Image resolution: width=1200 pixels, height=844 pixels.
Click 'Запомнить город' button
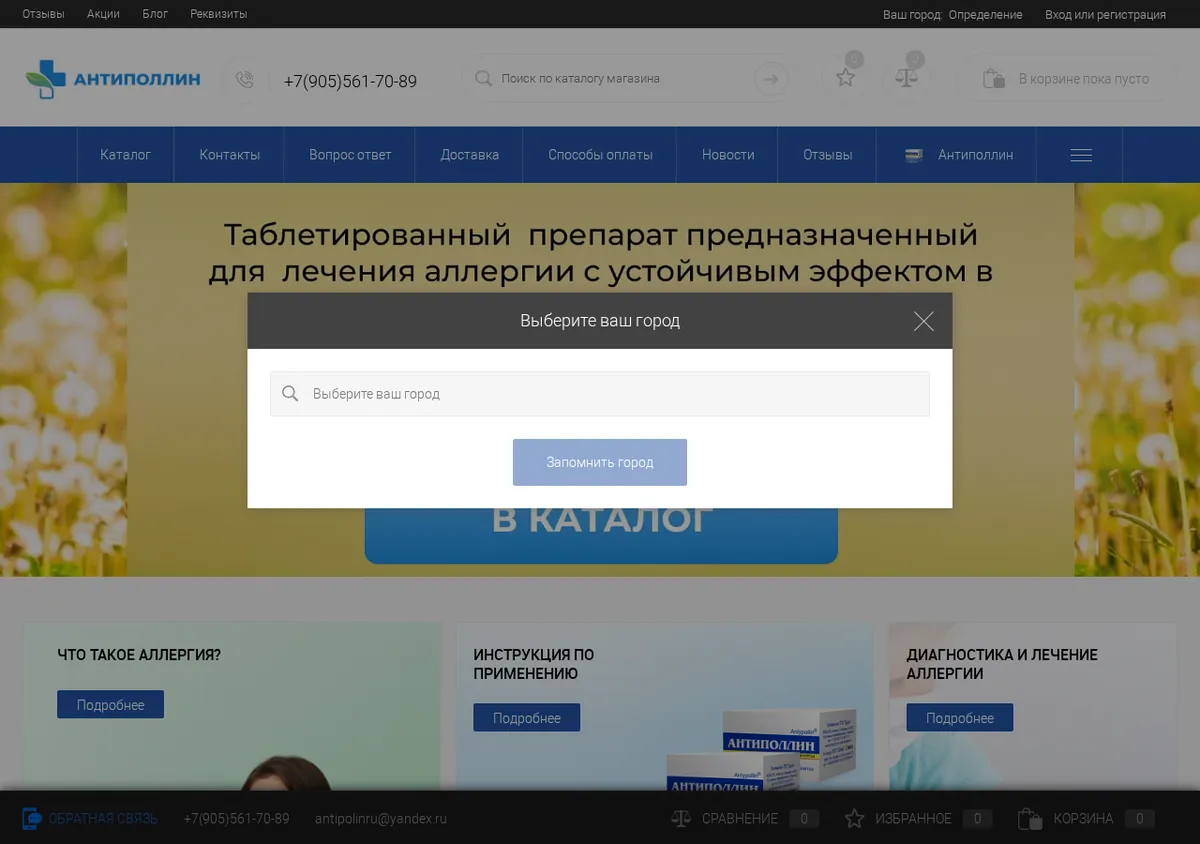point(600,462)
